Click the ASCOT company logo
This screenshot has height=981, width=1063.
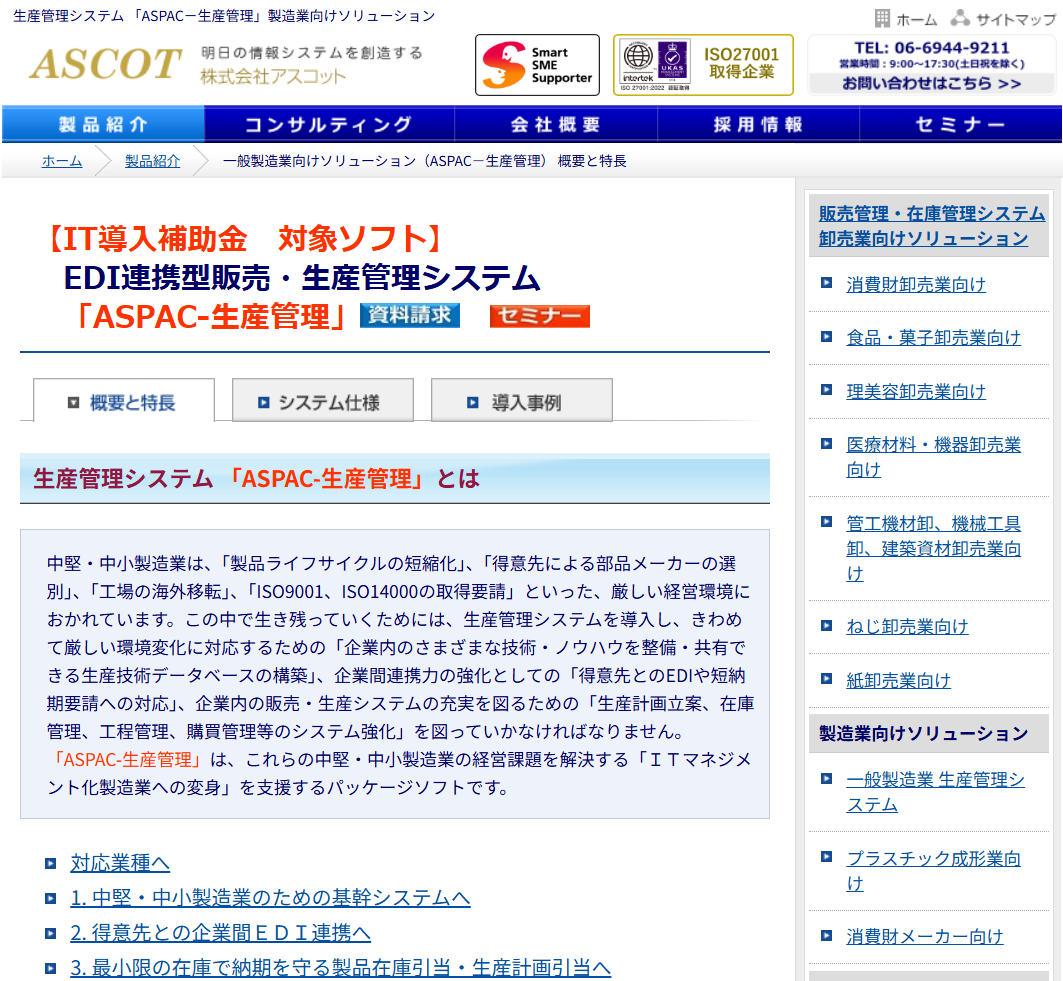click(x=100, y=65)
